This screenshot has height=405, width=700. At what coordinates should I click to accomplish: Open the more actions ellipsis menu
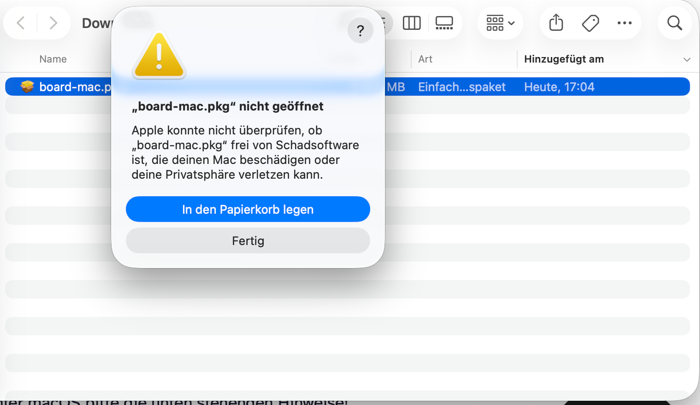click(x=624, y=23)
